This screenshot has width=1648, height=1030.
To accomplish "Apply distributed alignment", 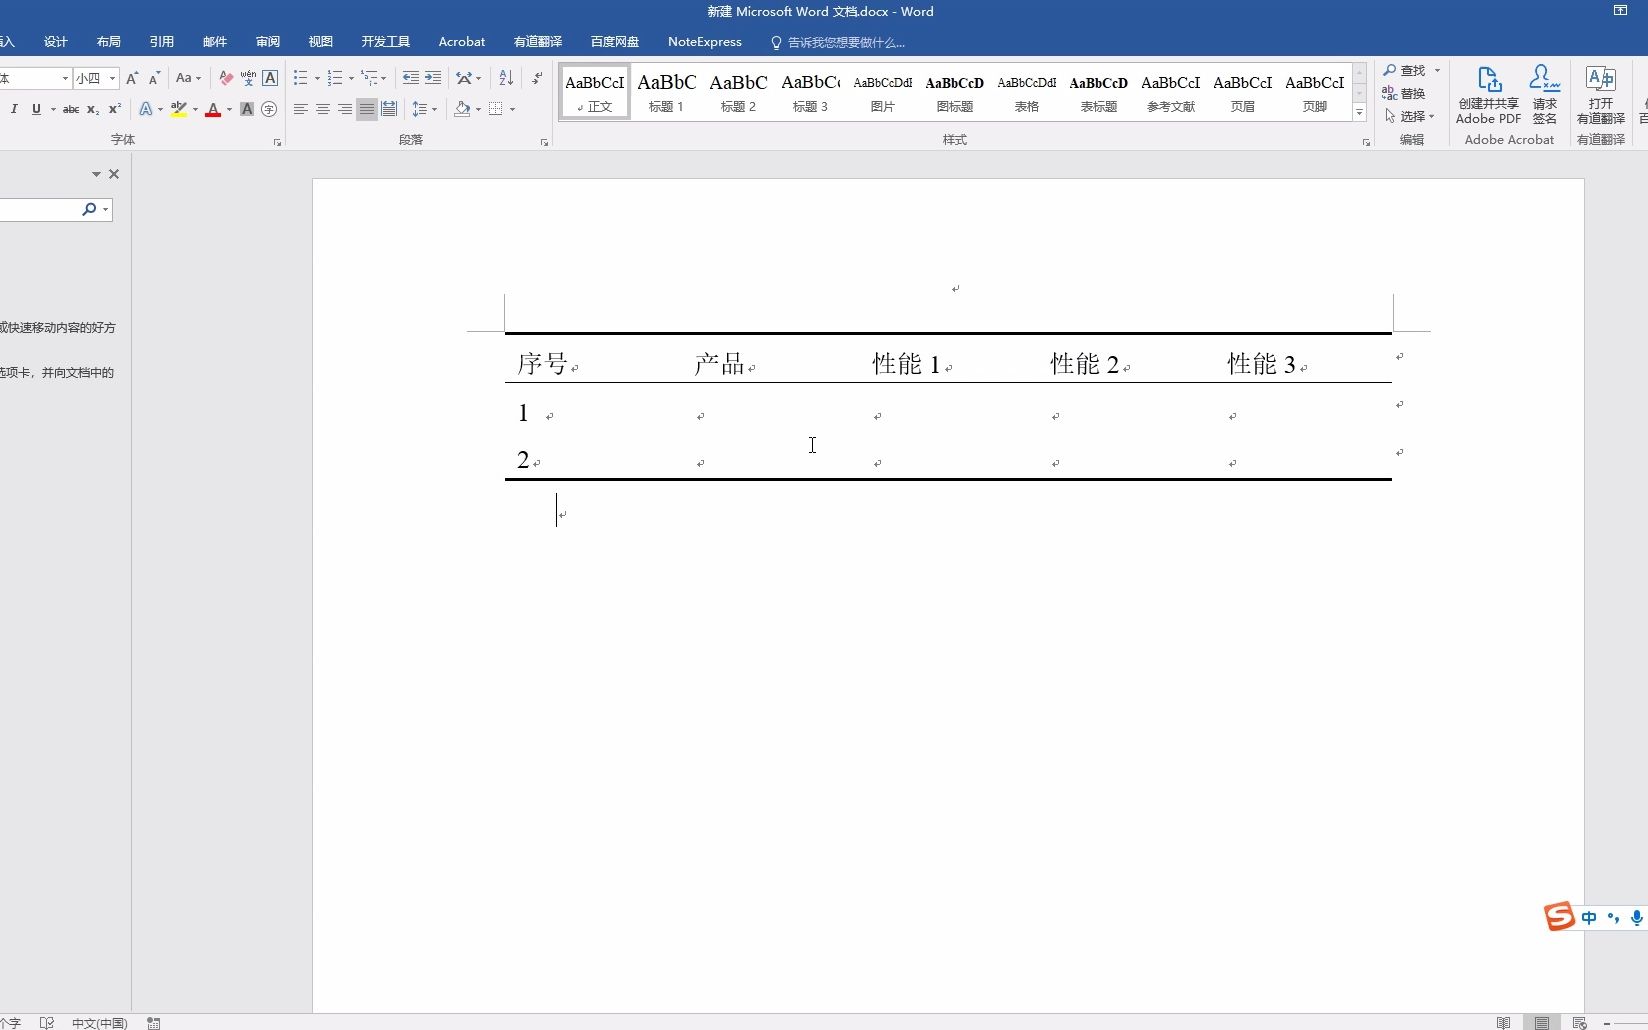I will click(x=389, y=109).
